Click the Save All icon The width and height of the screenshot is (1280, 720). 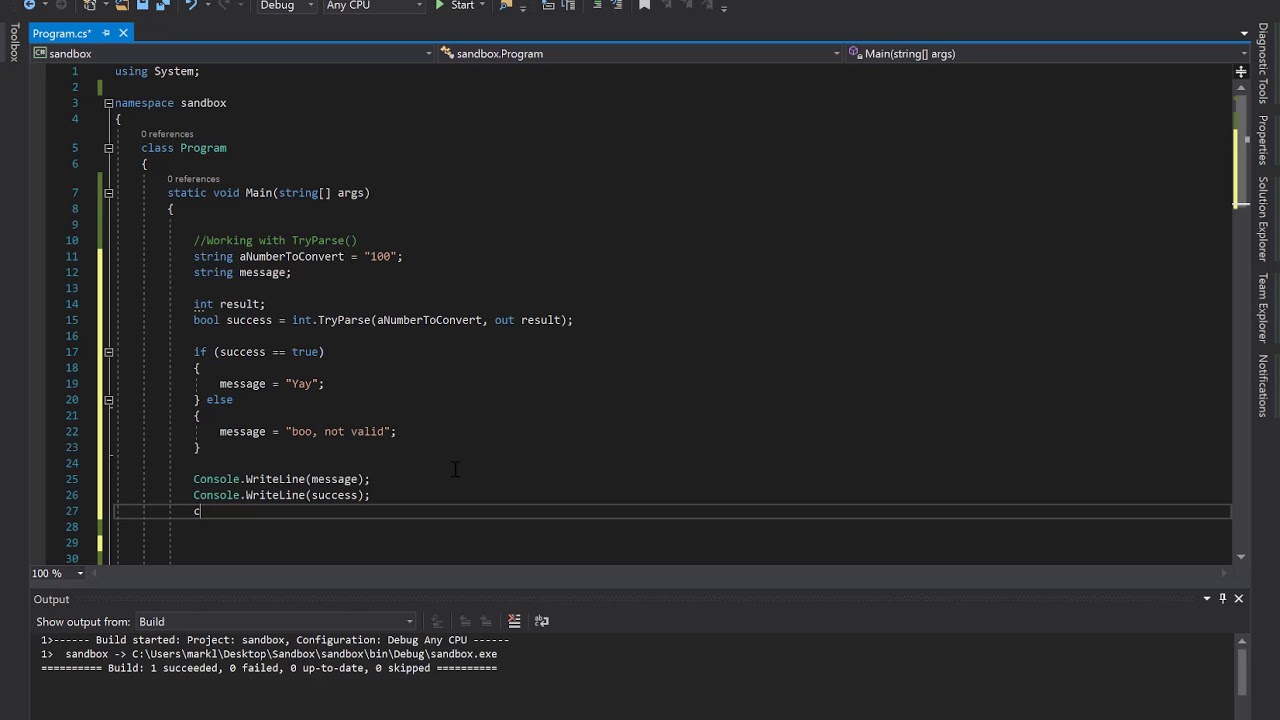[161, 5]
